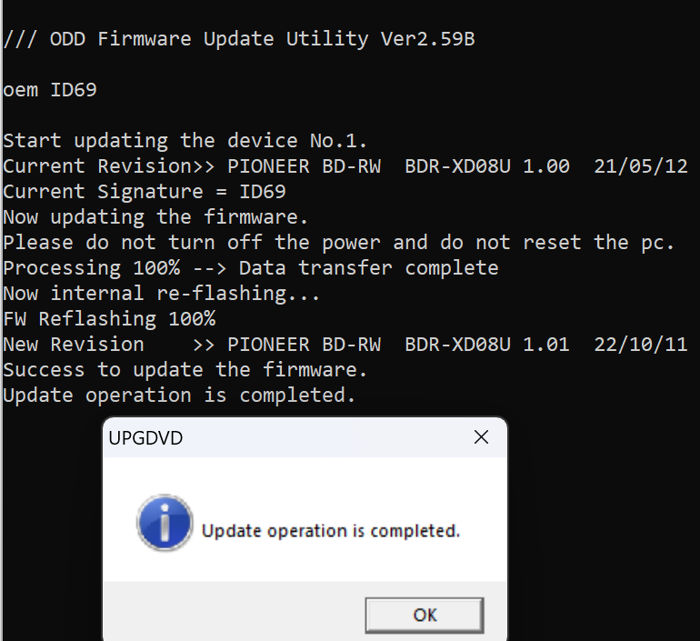Viewport: 700px width, 641px height.
Task: Click 'Processing 100% --> Data transfer complete' line
Action: pos(250,268)
